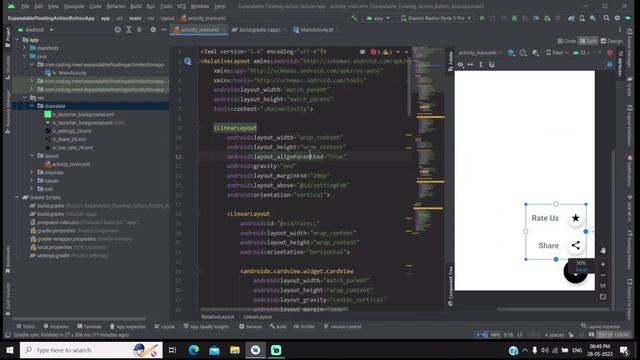Open the Logcat tool window
640x360 pixels.
pos(165,327)
